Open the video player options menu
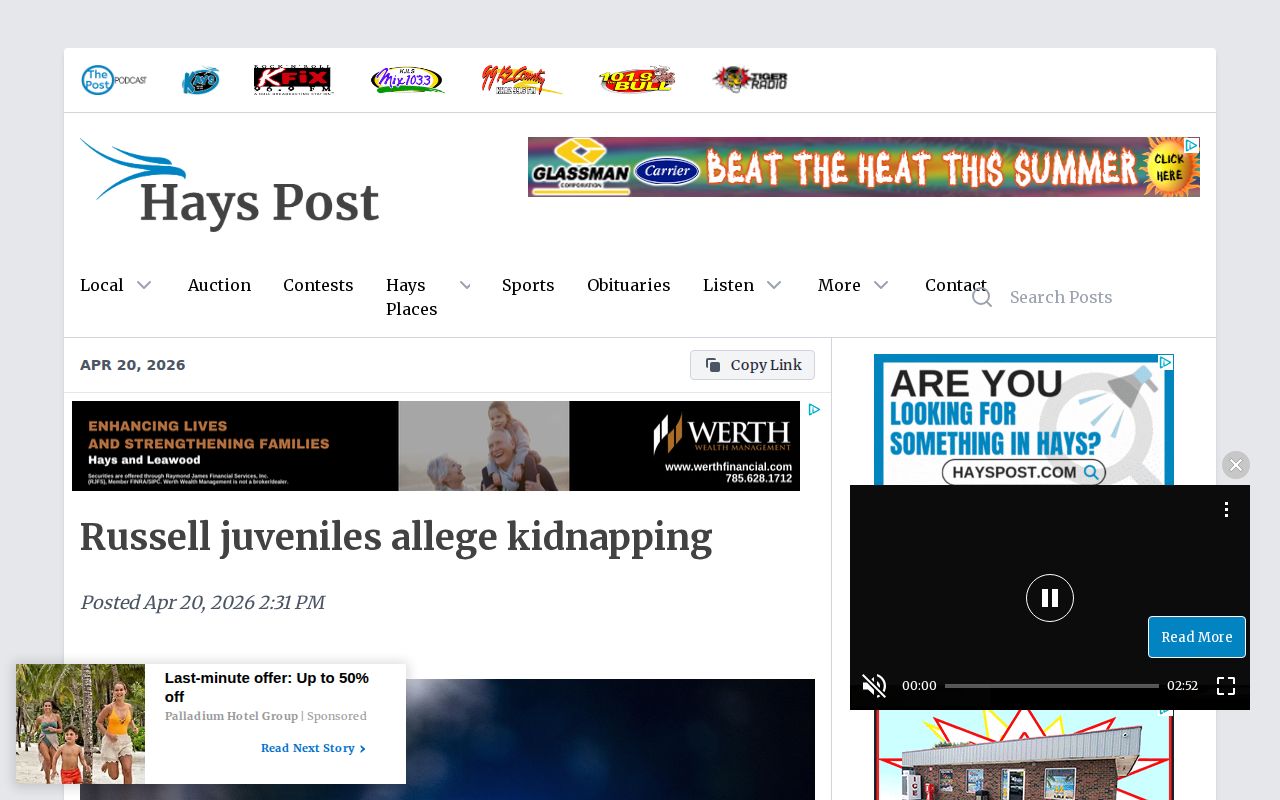1280x800 pixels. coord(1226,510)
